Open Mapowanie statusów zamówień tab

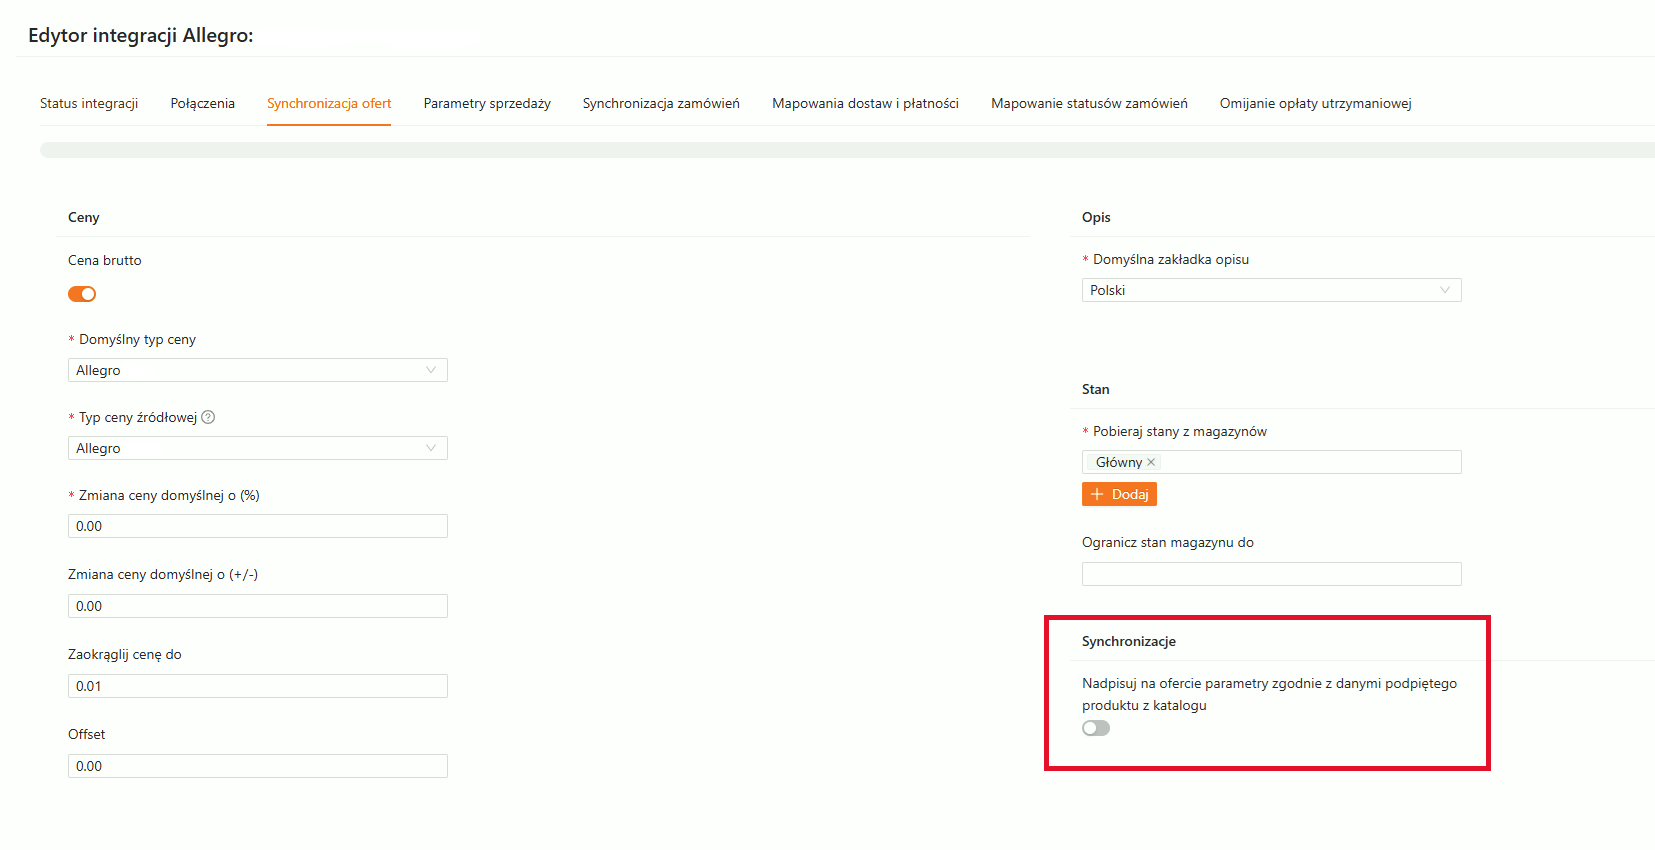[1089, 103]
